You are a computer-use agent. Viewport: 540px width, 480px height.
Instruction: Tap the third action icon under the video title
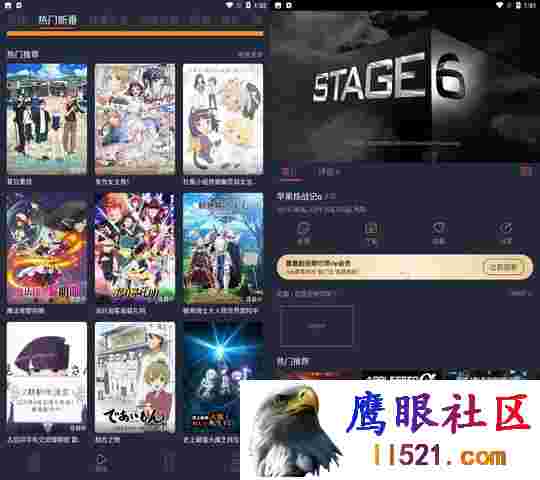(439, 233)
